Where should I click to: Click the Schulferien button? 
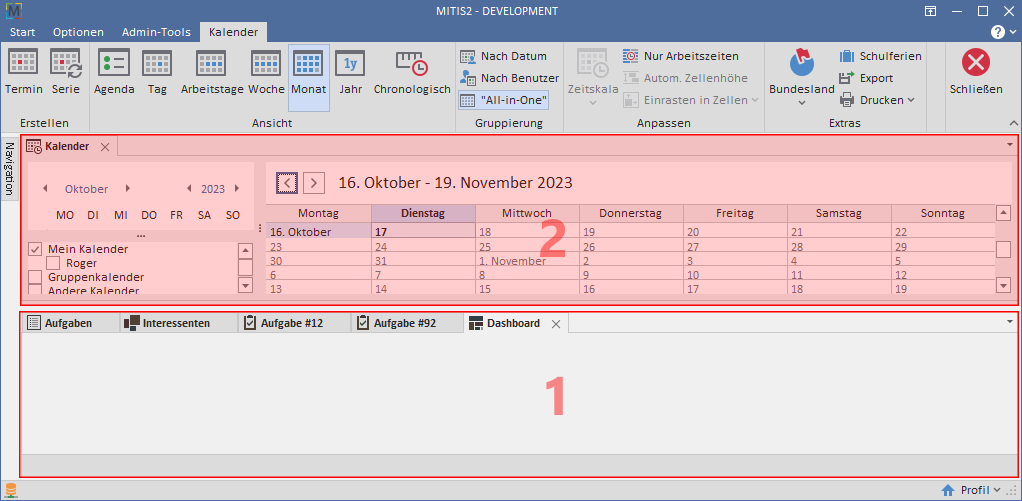coord(880,56)
